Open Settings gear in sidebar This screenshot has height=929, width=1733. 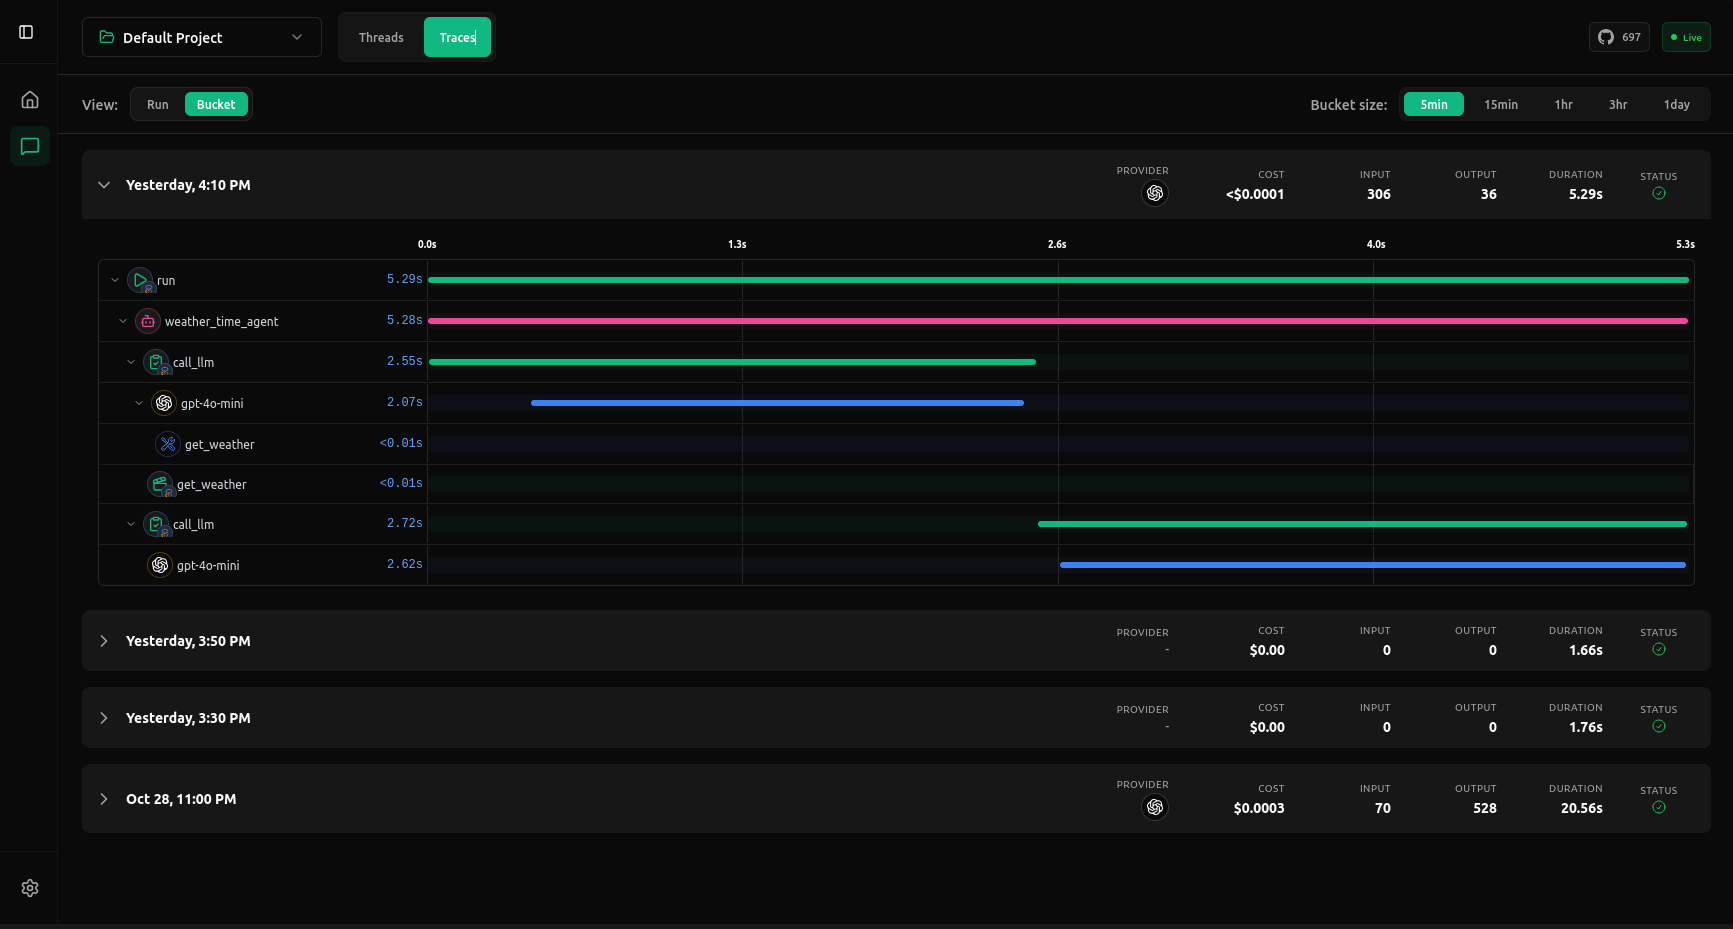click(x=30, y=888)
